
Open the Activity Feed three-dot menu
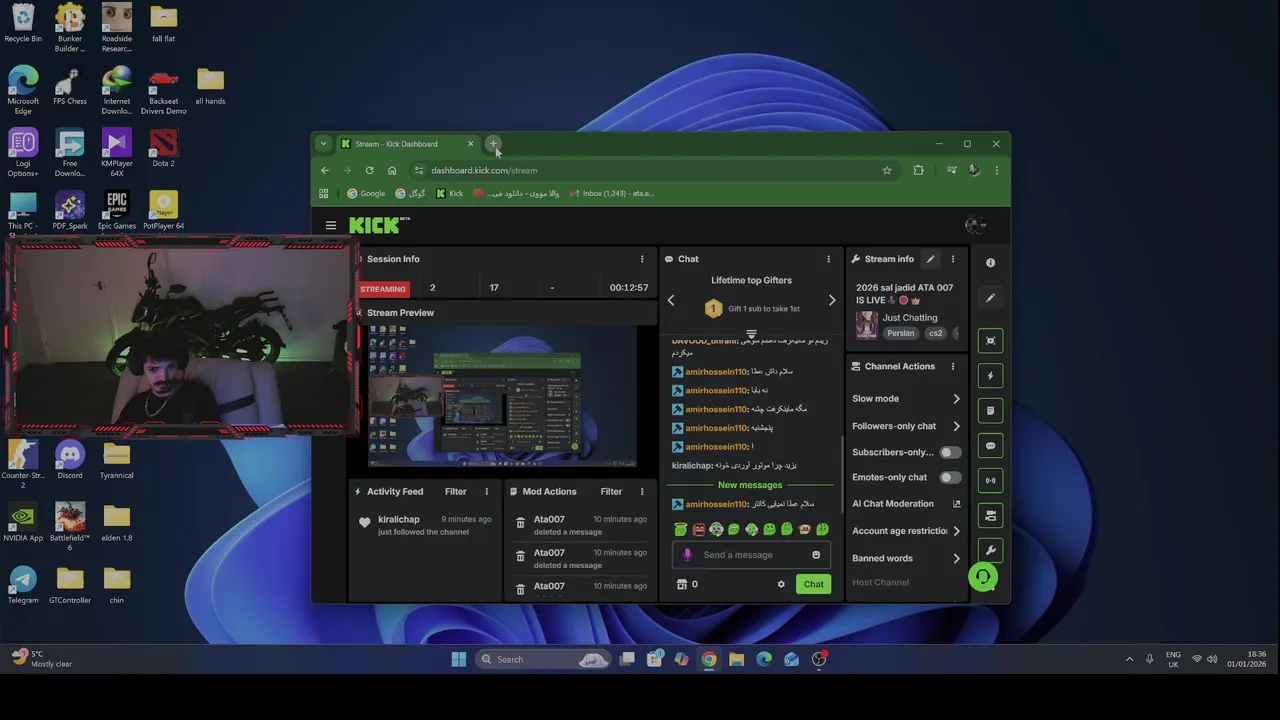click(487, 492)
